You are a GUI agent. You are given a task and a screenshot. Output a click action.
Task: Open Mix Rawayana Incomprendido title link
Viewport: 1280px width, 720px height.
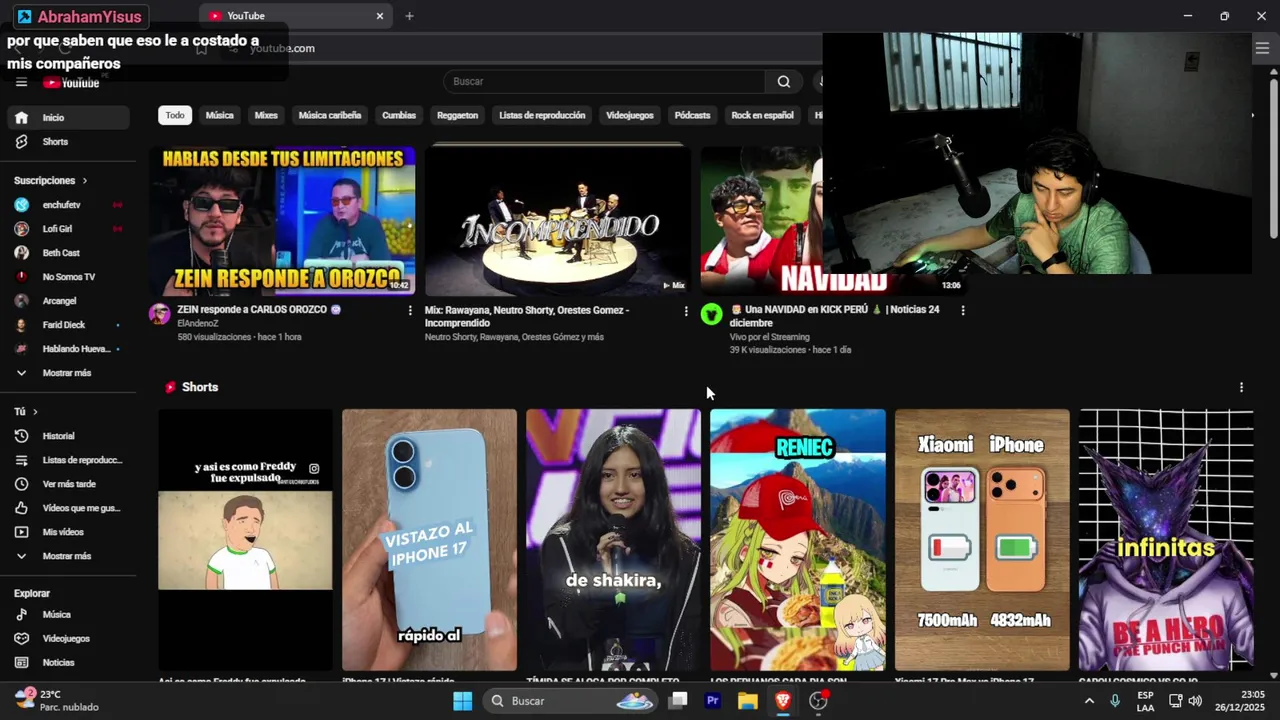(x=527, y=317)
